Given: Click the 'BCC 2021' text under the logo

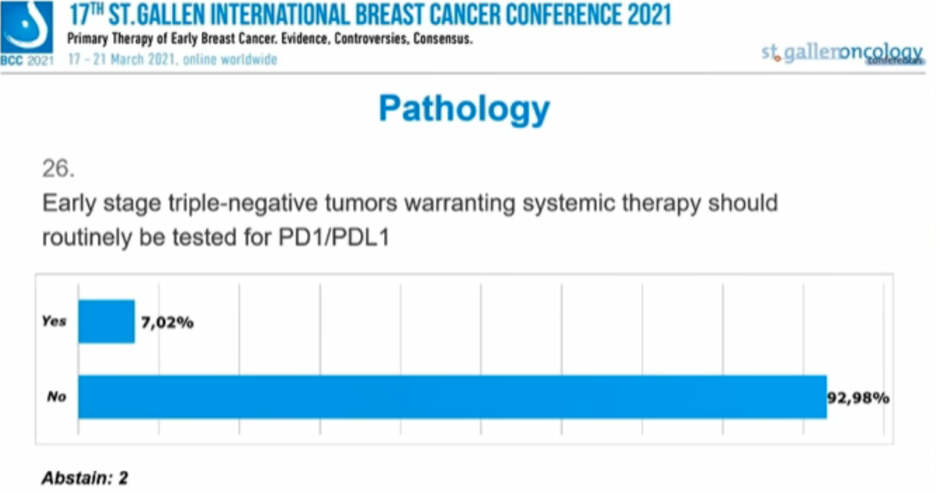Looking at the screenshot, I should (x=27, y=61).
